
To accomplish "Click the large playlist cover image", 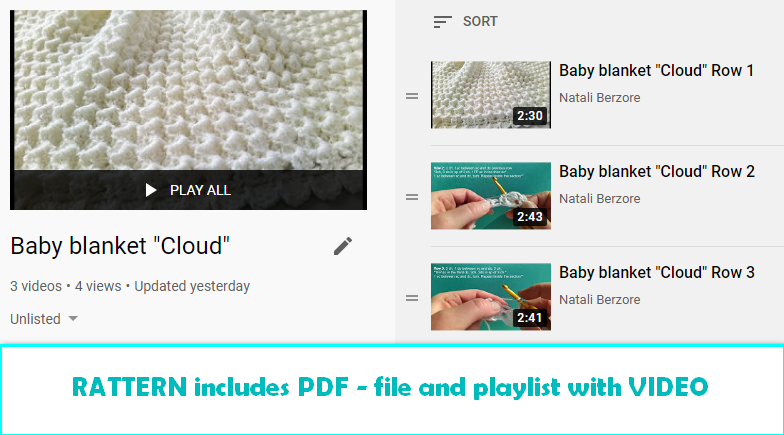I will pyautogui.click(x=188, y=90).
